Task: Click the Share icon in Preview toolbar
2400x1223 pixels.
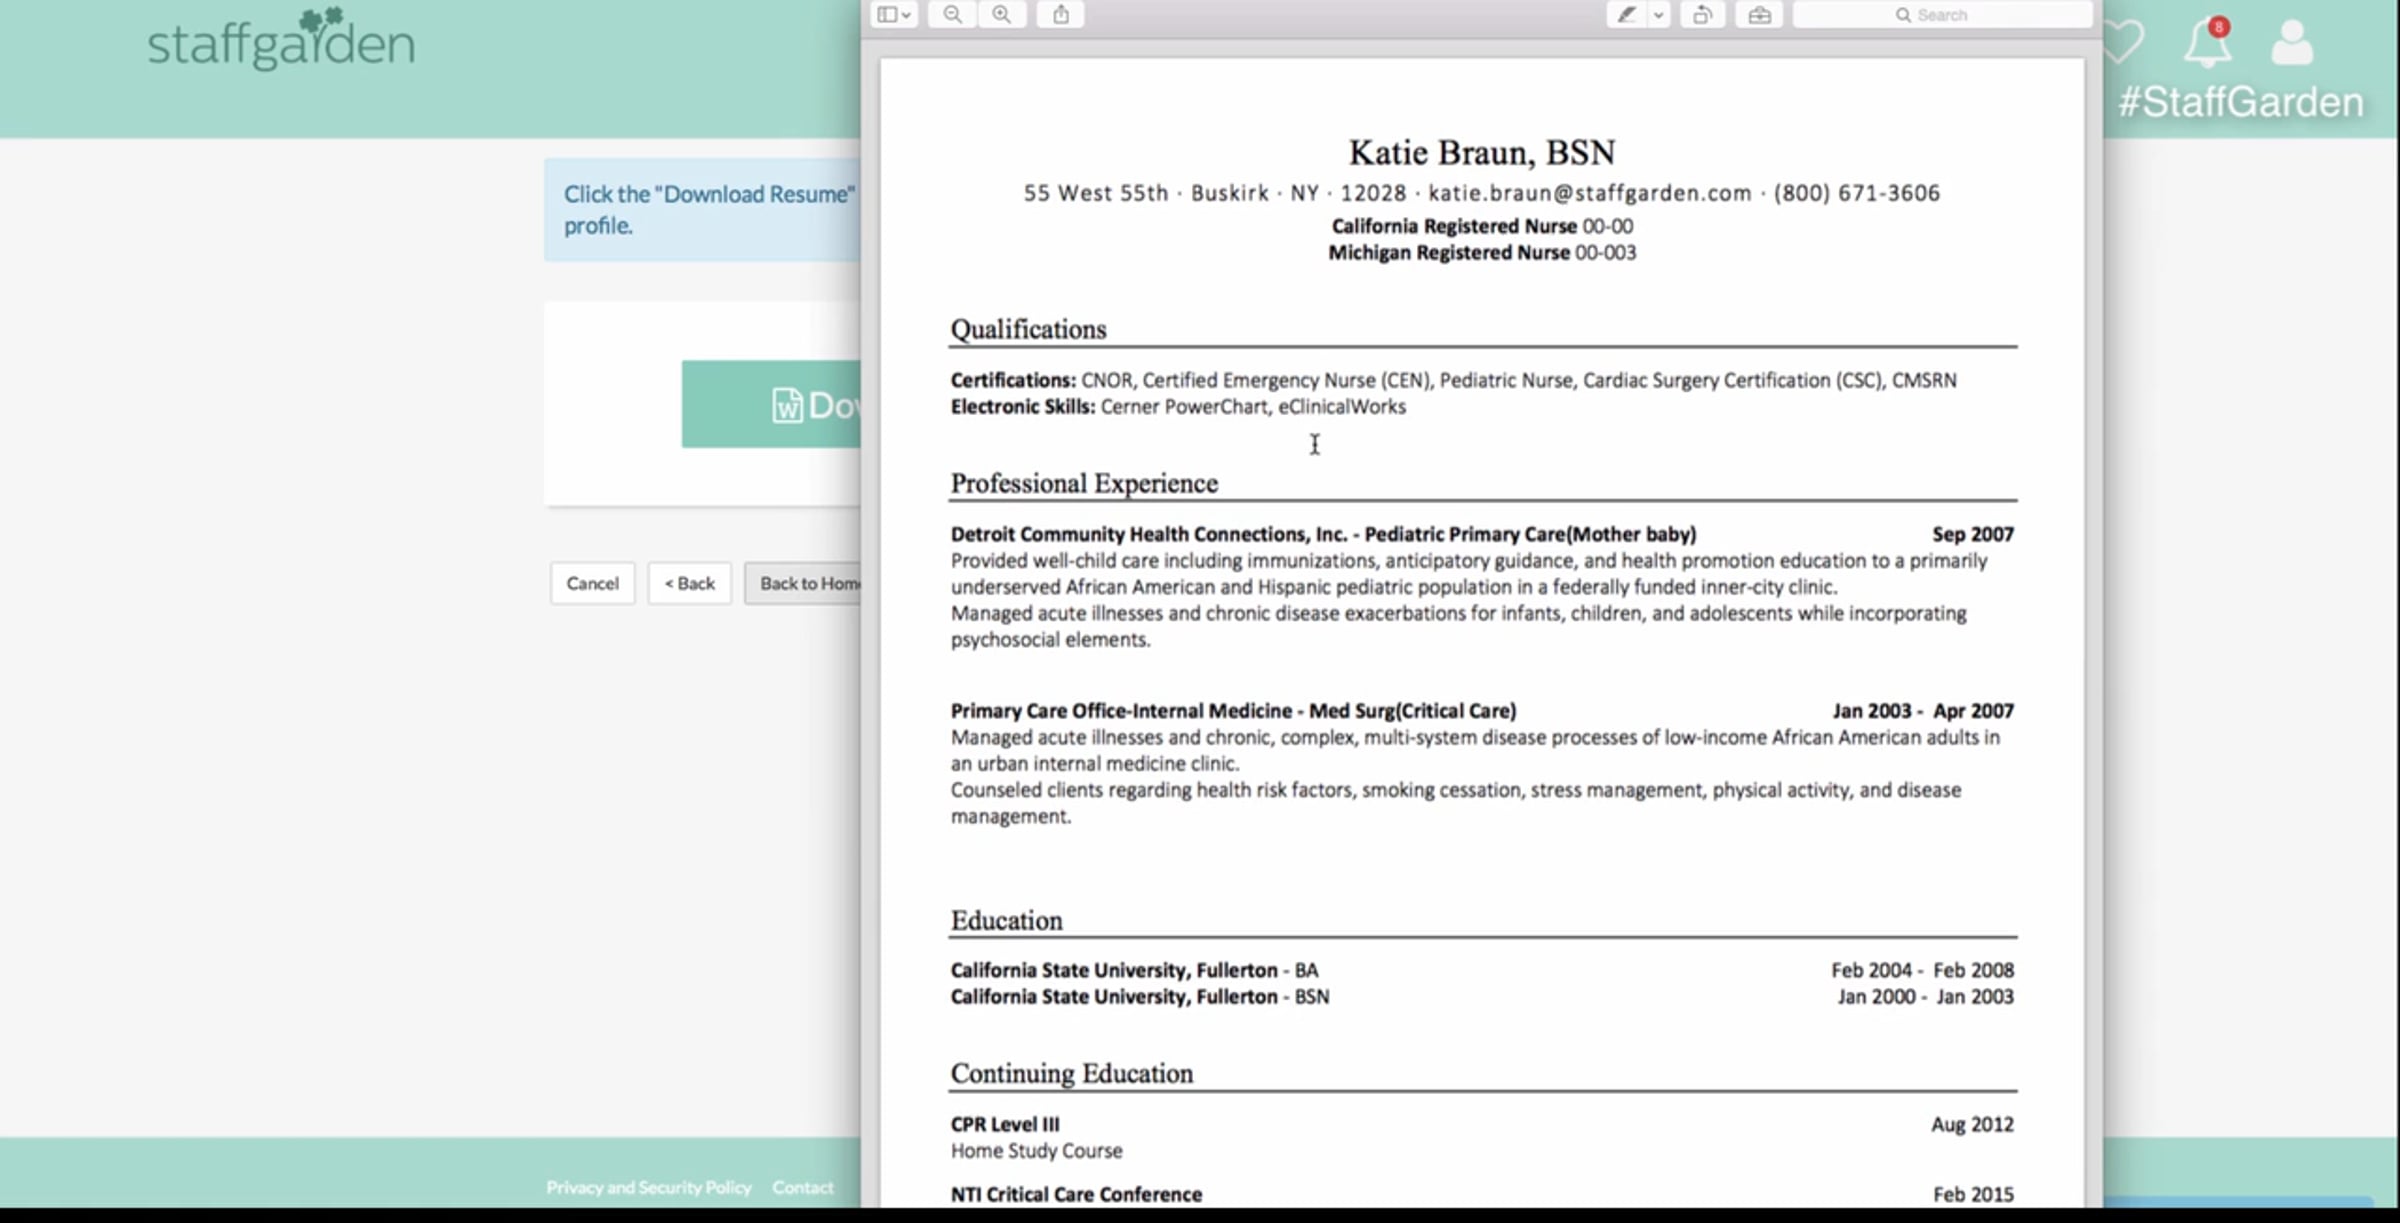Action: (x=1061, y=15)
